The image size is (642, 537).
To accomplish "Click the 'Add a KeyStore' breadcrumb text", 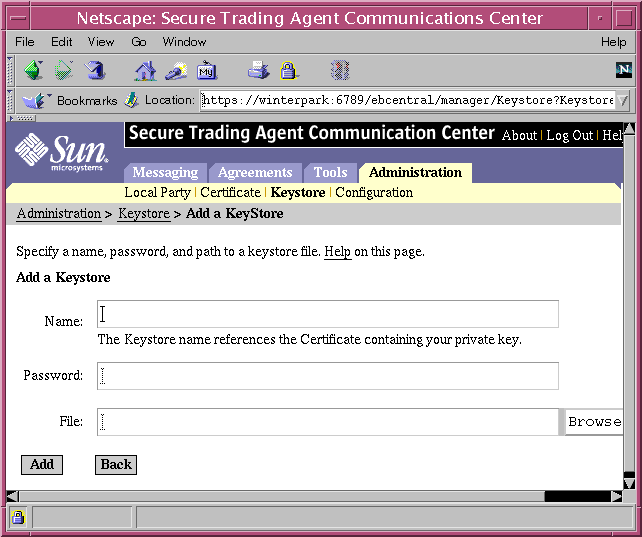I will click(235, 214).
